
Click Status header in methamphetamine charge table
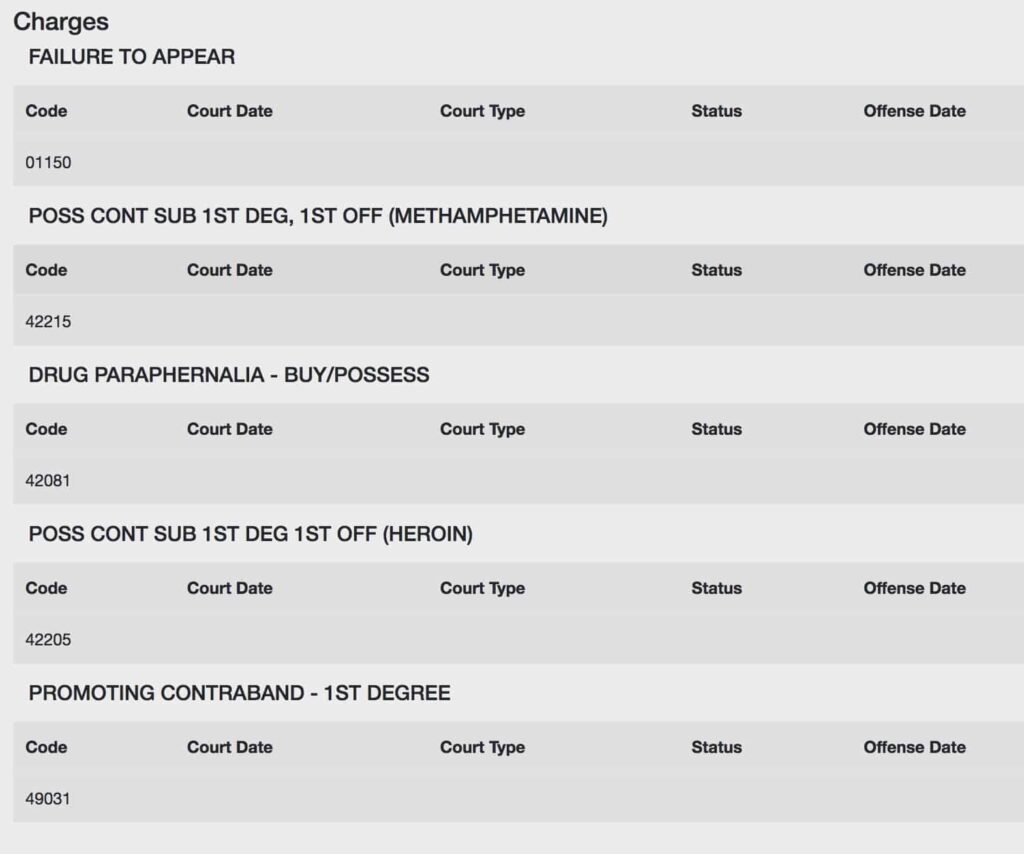tap(716, 270)
